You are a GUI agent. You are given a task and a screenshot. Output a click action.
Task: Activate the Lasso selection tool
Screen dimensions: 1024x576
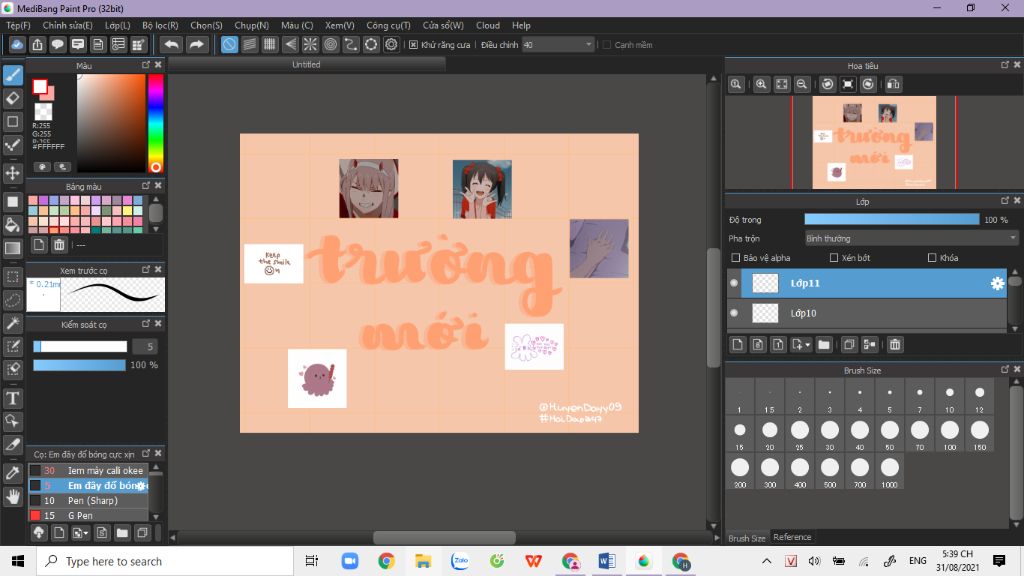coord(12,300)
